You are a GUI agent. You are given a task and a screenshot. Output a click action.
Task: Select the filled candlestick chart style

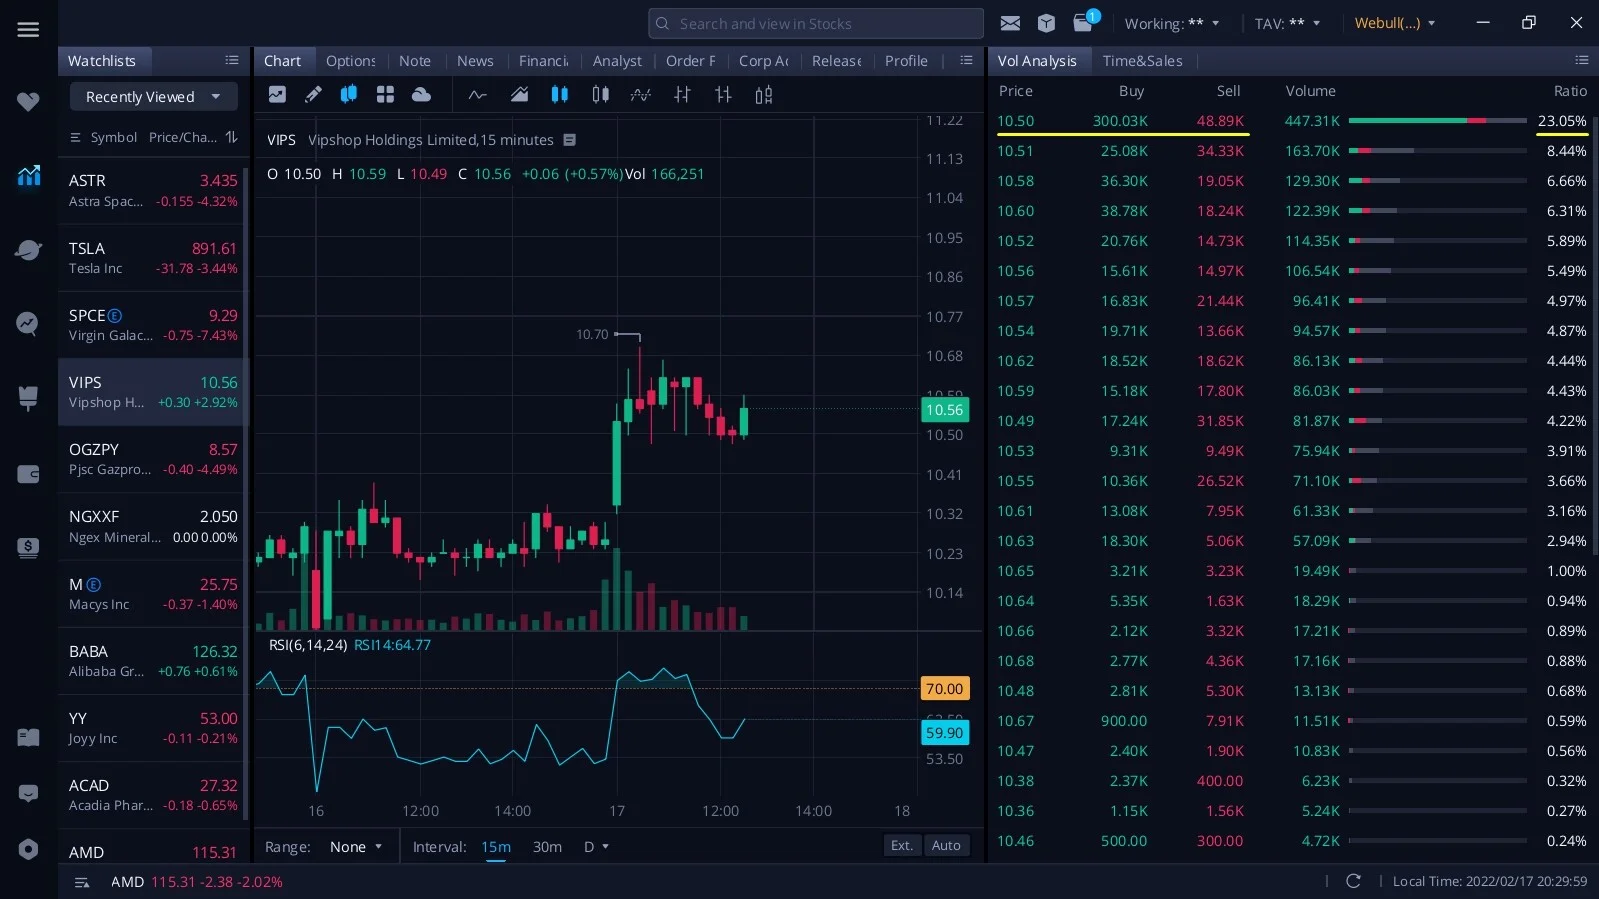tap(560, 95)
